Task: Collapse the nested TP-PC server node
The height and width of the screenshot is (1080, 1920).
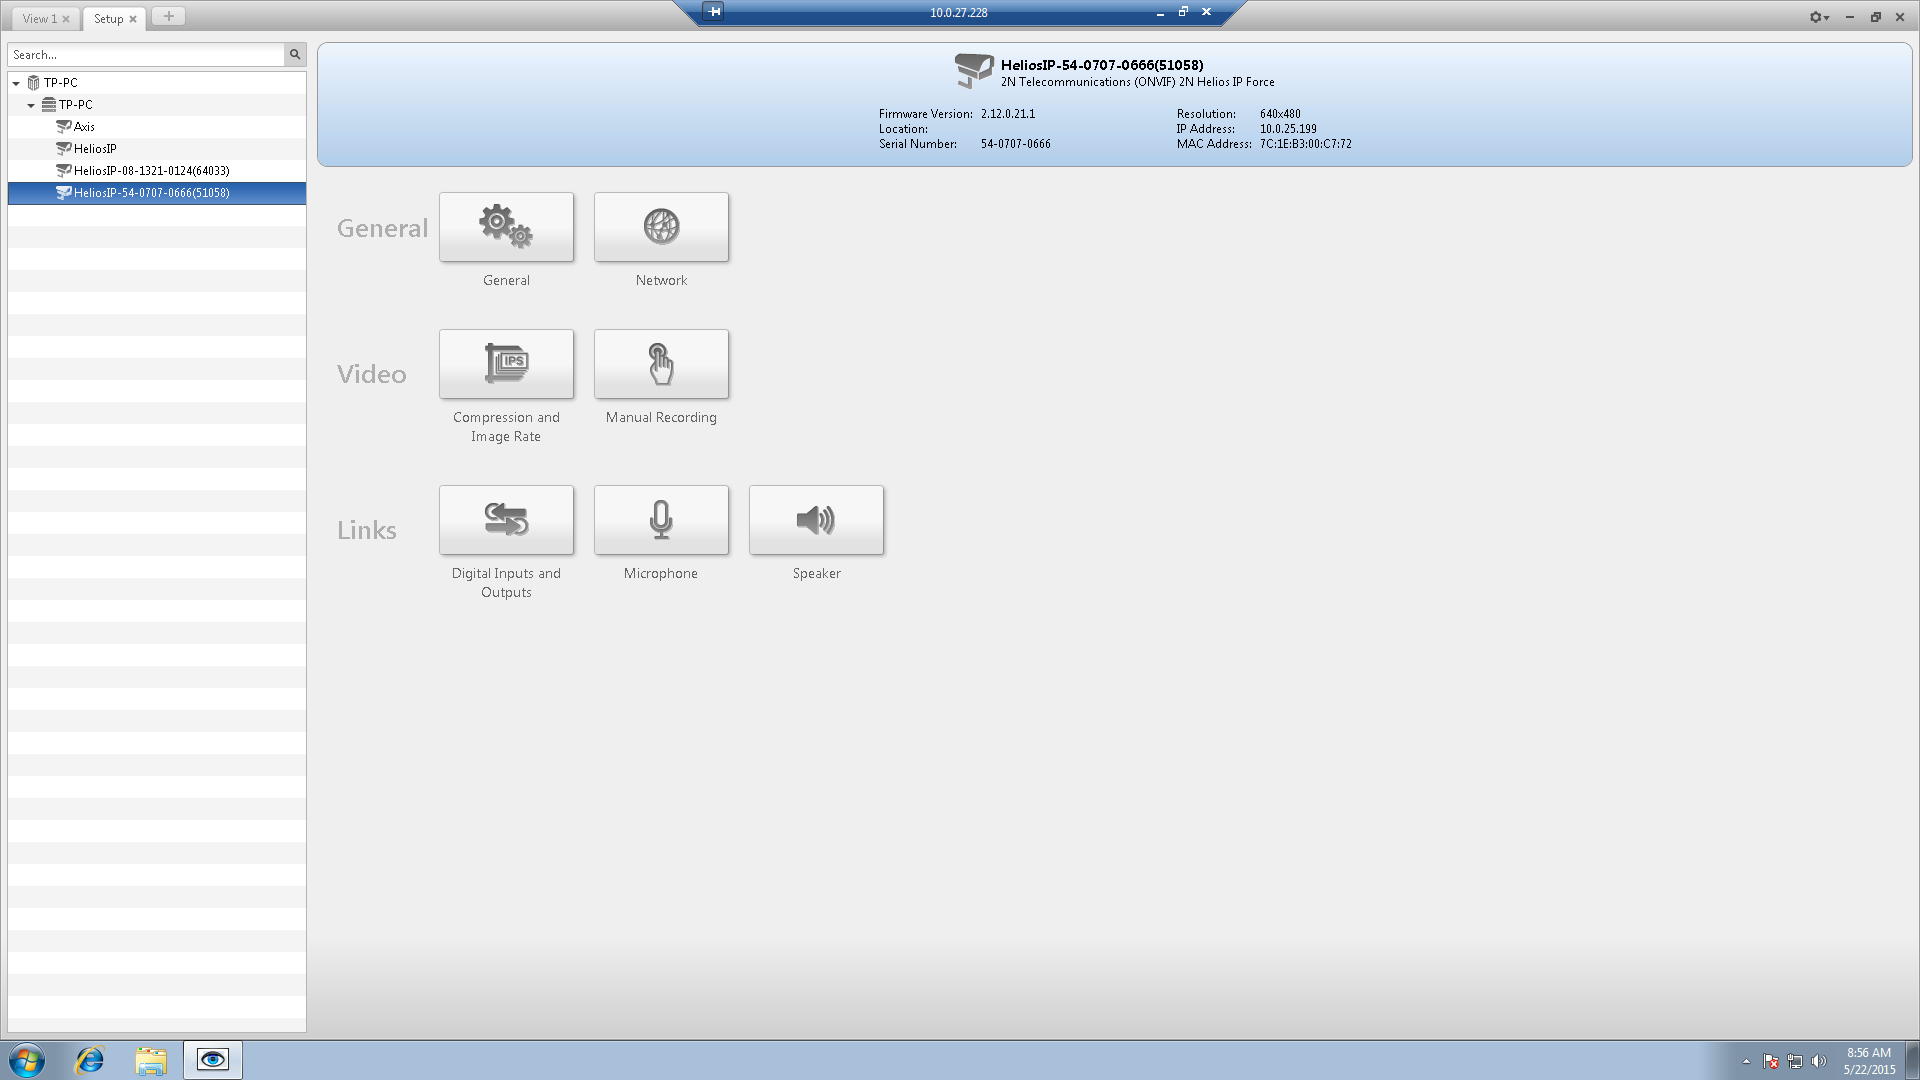Action: (x=31, y=105)
